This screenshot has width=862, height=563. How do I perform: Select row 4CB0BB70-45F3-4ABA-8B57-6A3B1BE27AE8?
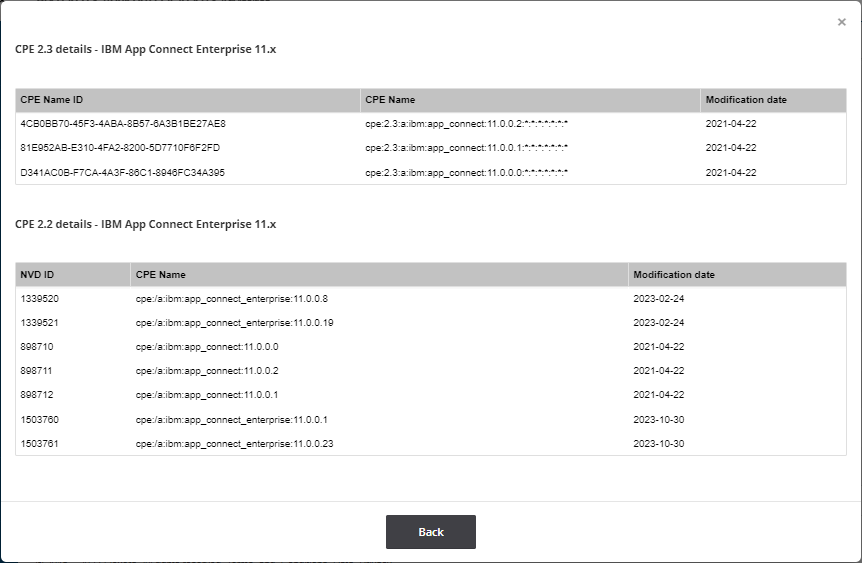(x=431, y=124)
